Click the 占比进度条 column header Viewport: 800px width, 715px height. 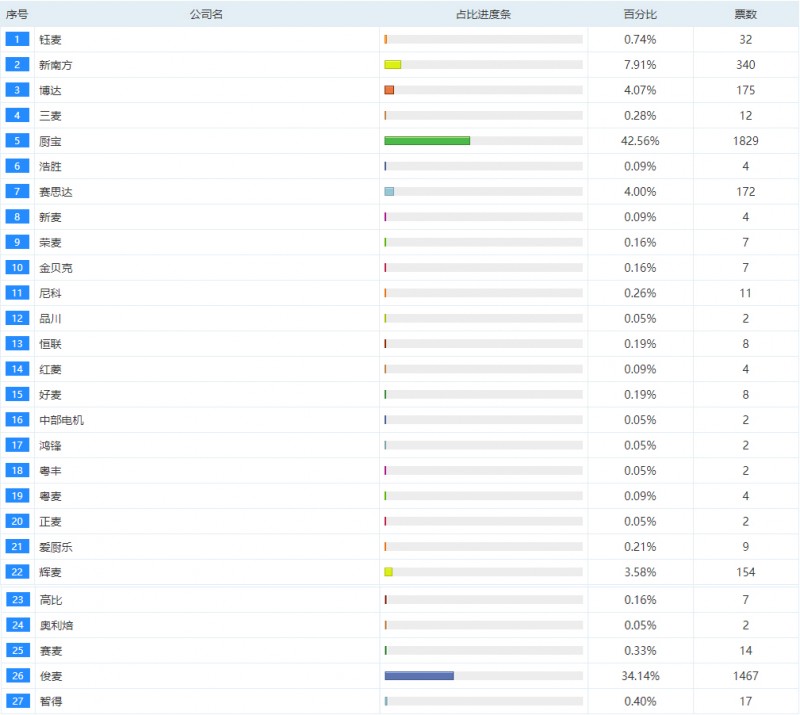[483, 14]
